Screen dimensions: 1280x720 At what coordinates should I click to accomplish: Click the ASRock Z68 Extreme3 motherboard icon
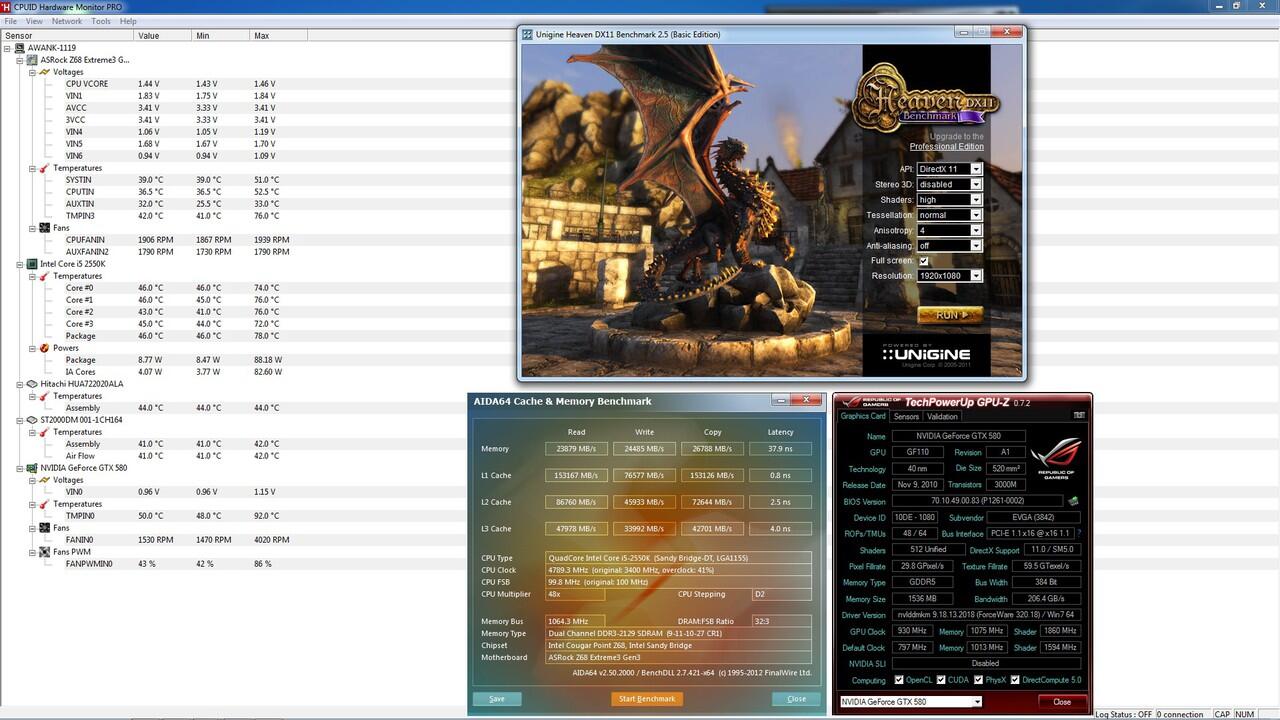coord(32,60)
